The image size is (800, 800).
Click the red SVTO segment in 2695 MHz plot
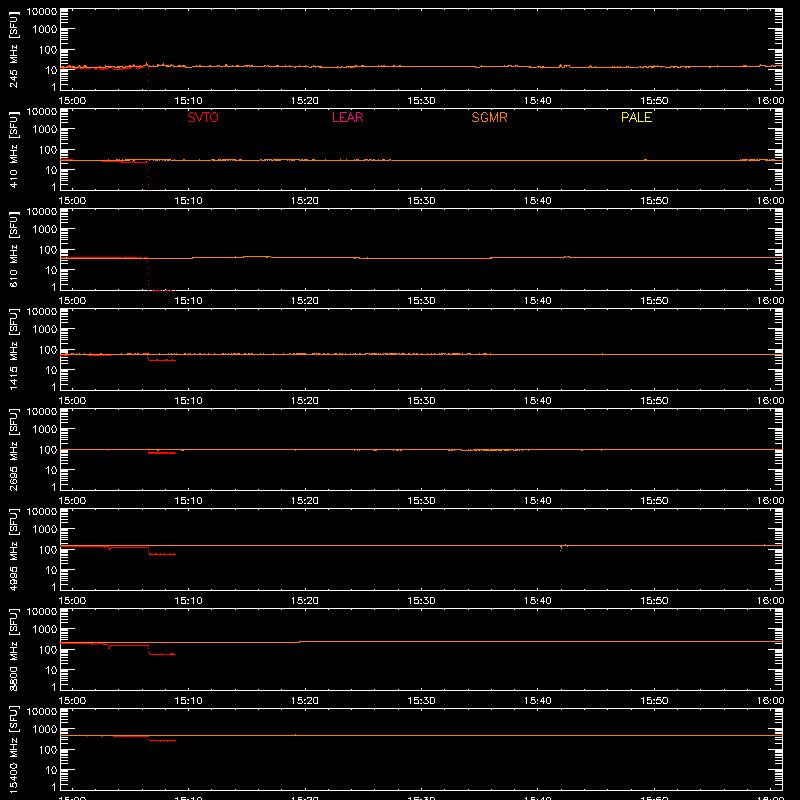click(x=162, y=453)
